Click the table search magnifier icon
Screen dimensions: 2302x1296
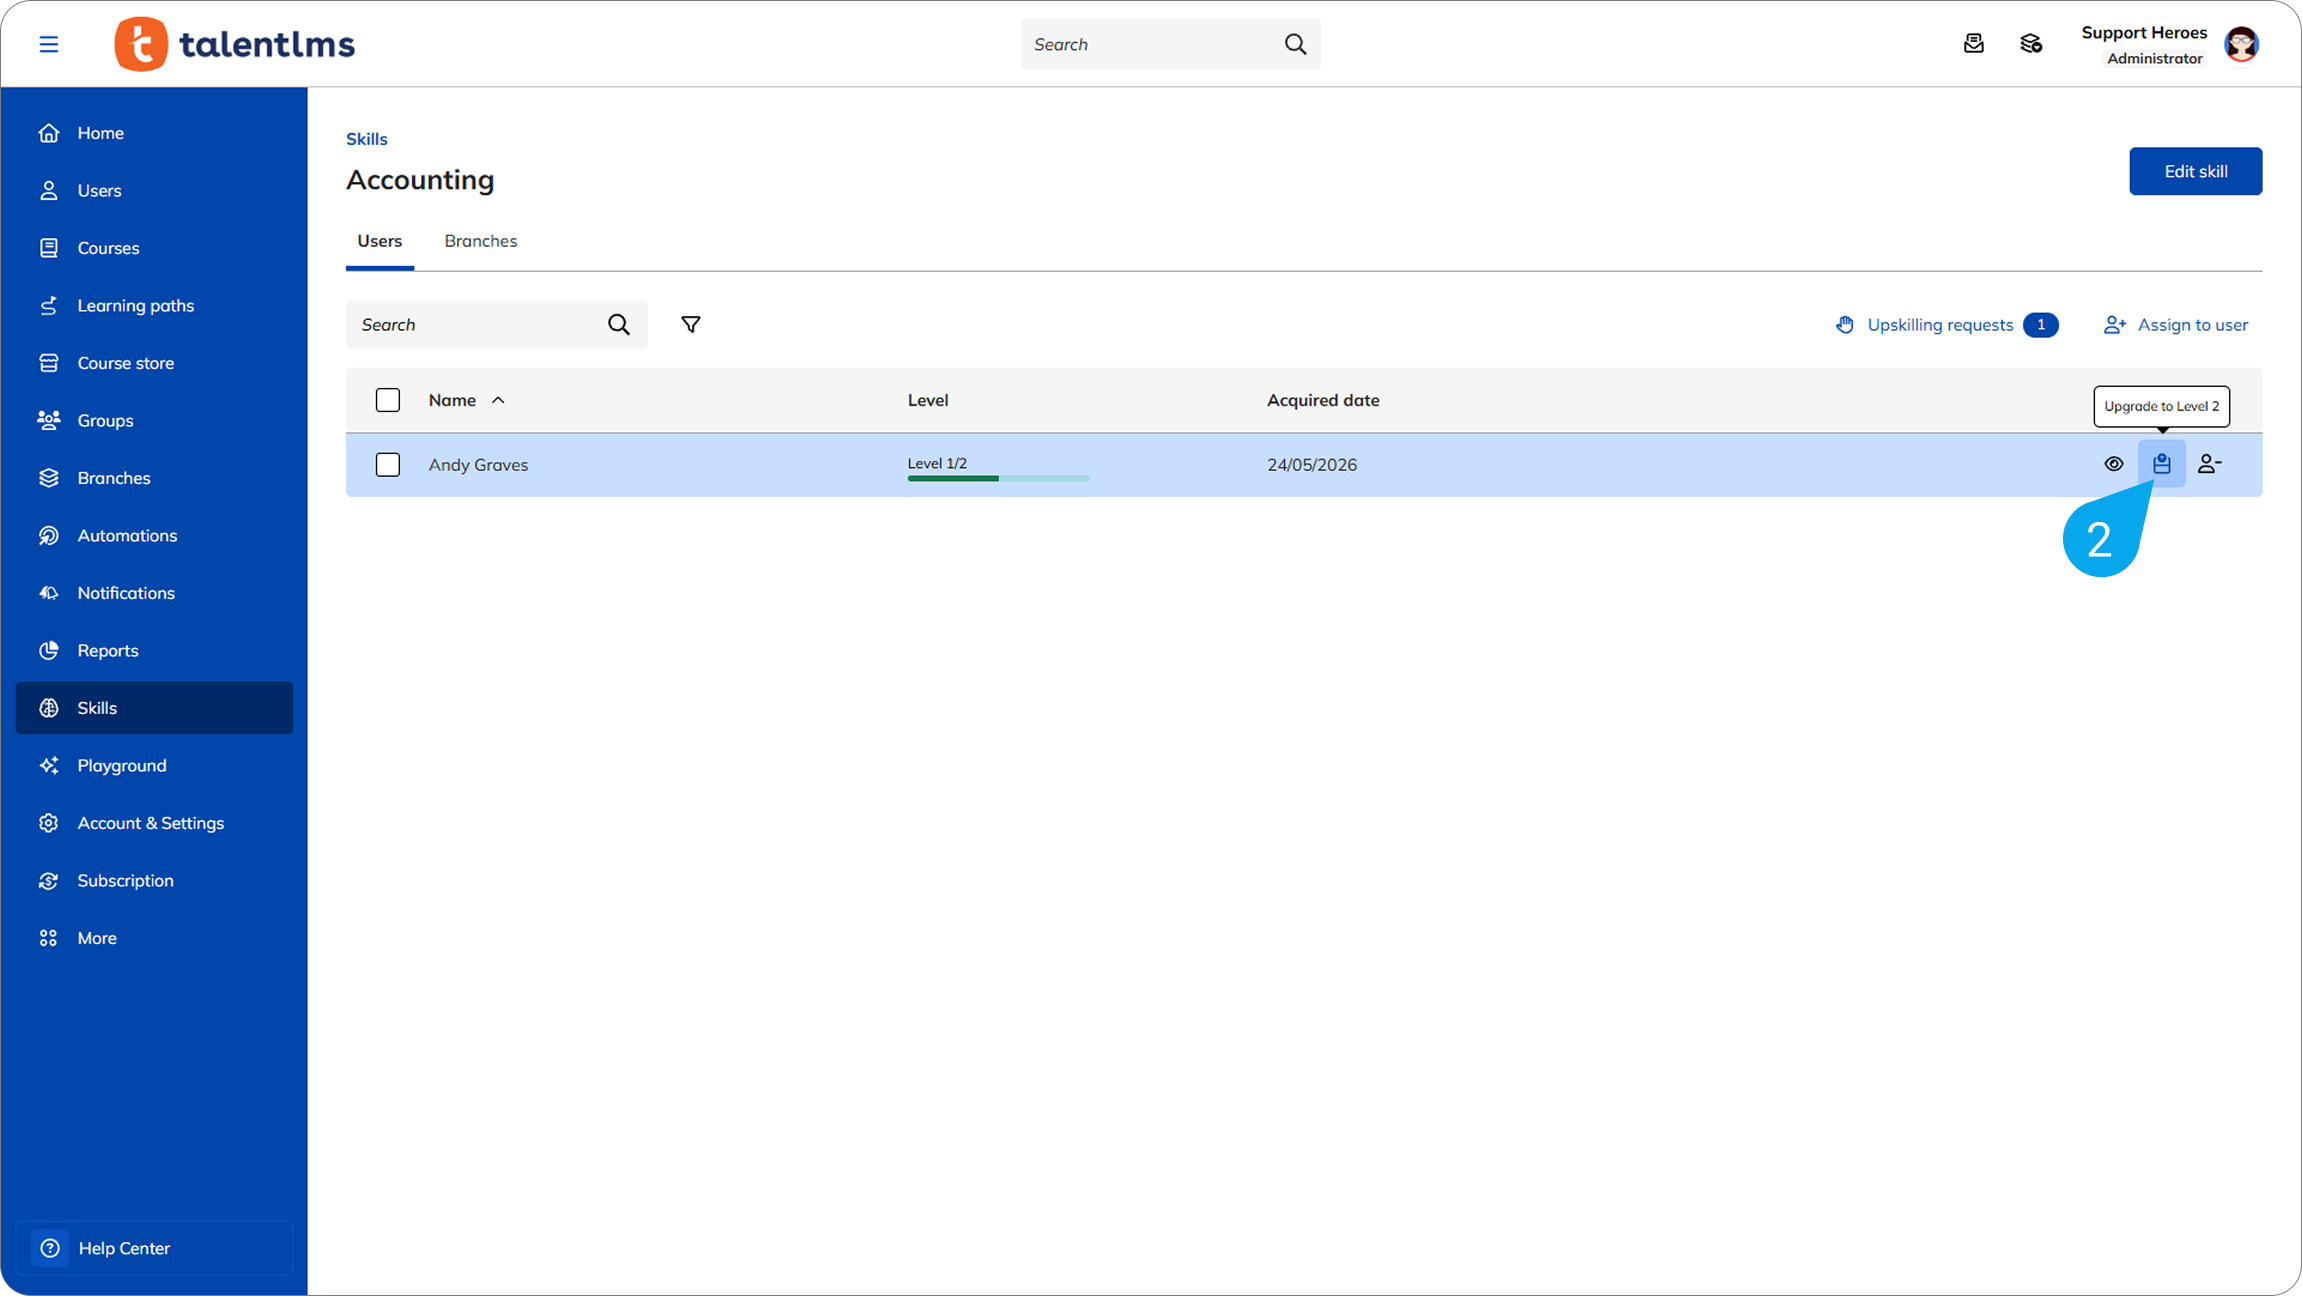pos(619,324)
